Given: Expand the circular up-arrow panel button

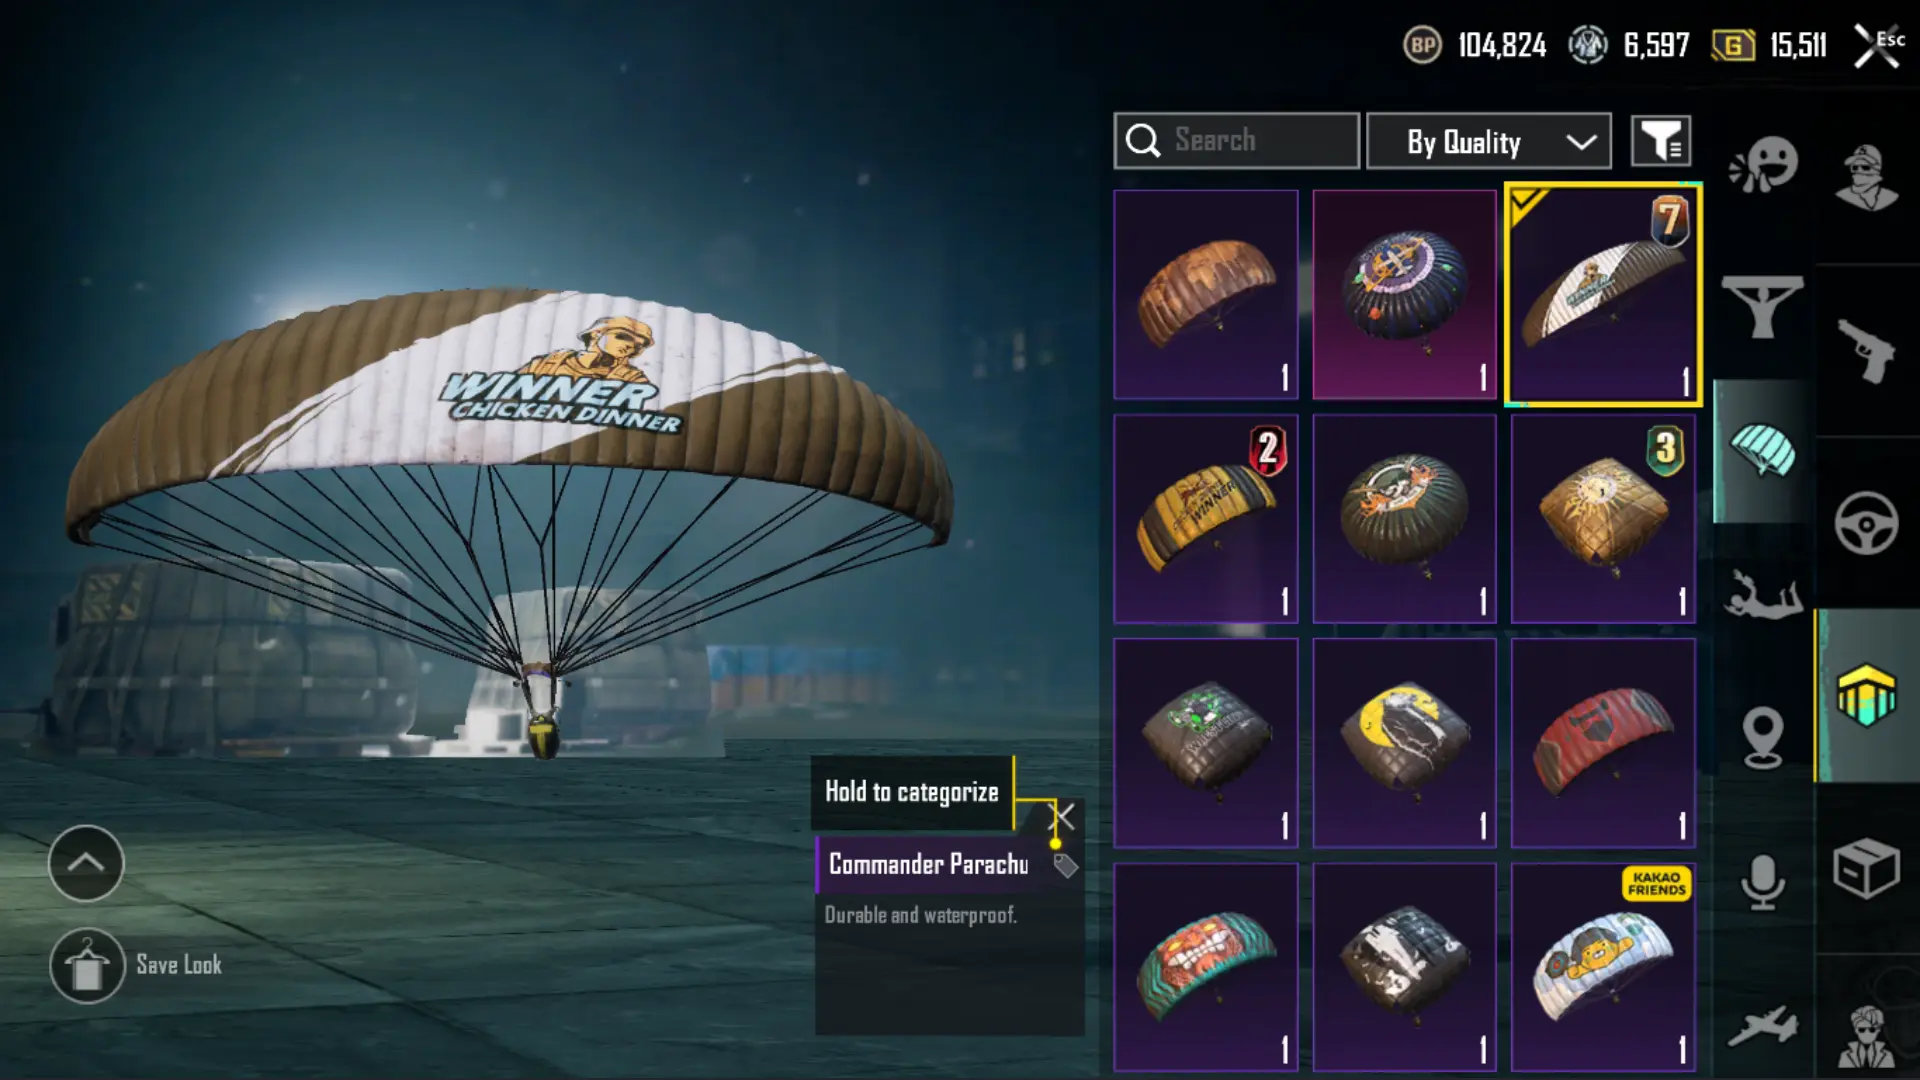Looking at the screenshot, I should tap(86, 863).
